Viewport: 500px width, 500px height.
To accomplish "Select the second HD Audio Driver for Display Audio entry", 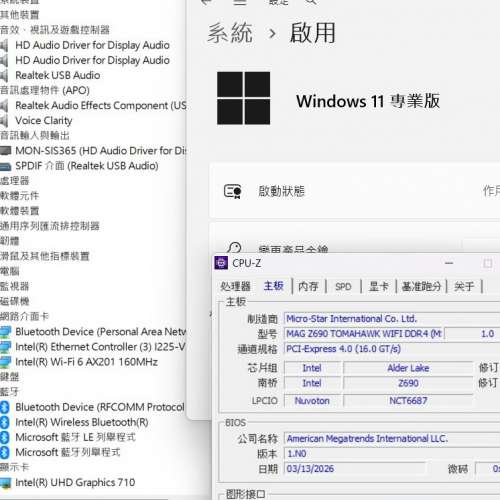I will [x=92, y=60].
